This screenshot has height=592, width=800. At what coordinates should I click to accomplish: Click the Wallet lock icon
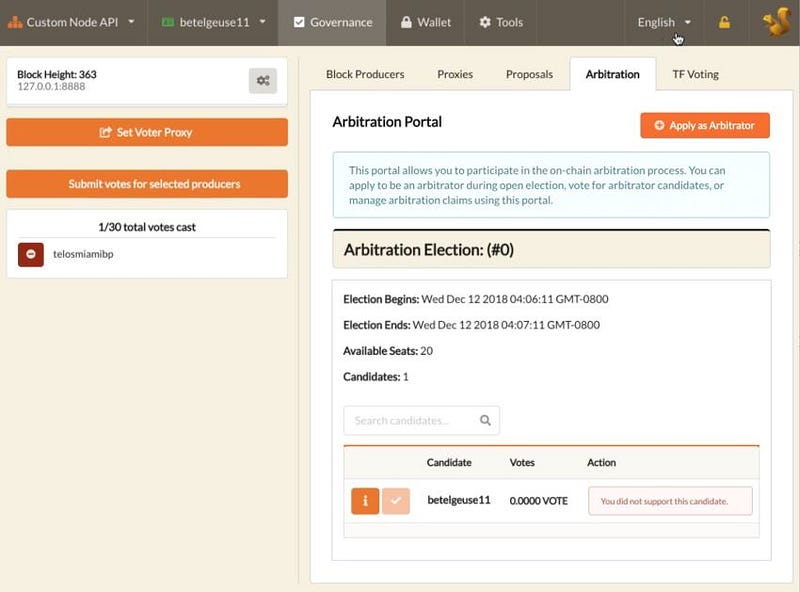point(406,22)
